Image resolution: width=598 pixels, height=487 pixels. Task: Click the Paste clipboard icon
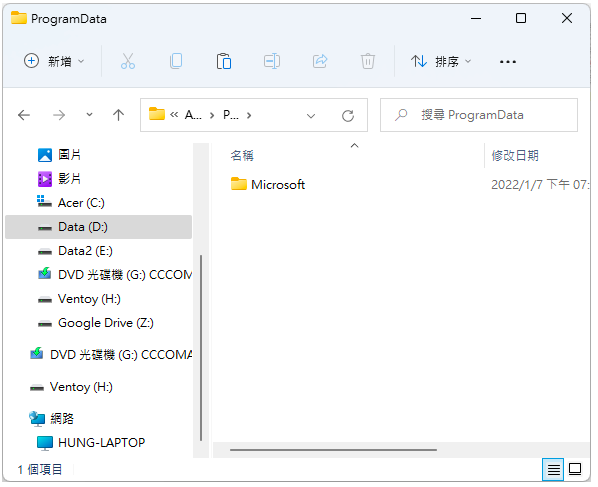[224, 61]
